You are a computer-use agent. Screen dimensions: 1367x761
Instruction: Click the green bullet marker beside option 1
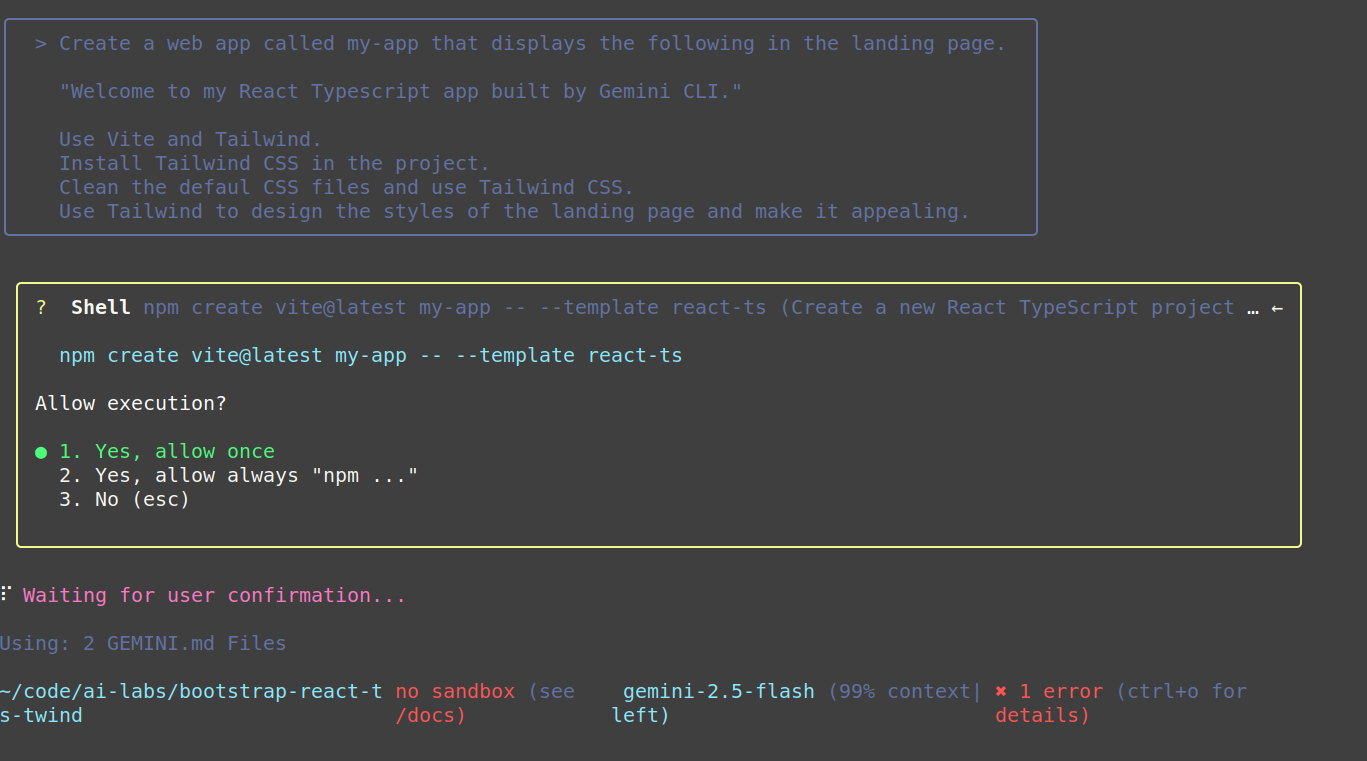point(40,451)
